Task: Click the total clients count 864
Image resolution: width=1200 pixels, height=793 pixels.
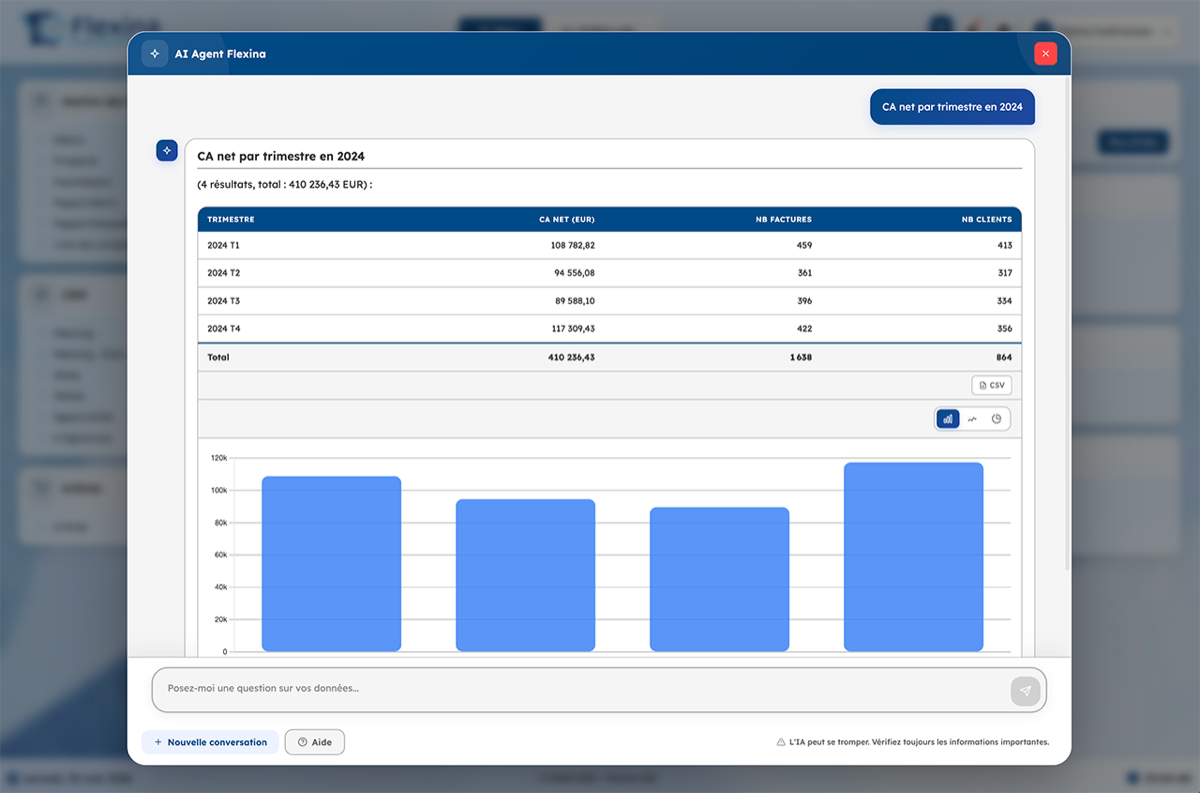Action: 1004,357
